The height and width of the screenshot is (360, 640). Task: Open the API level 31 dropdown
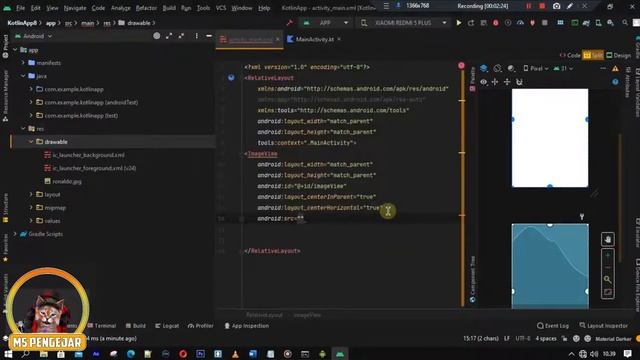pos(563,69)
